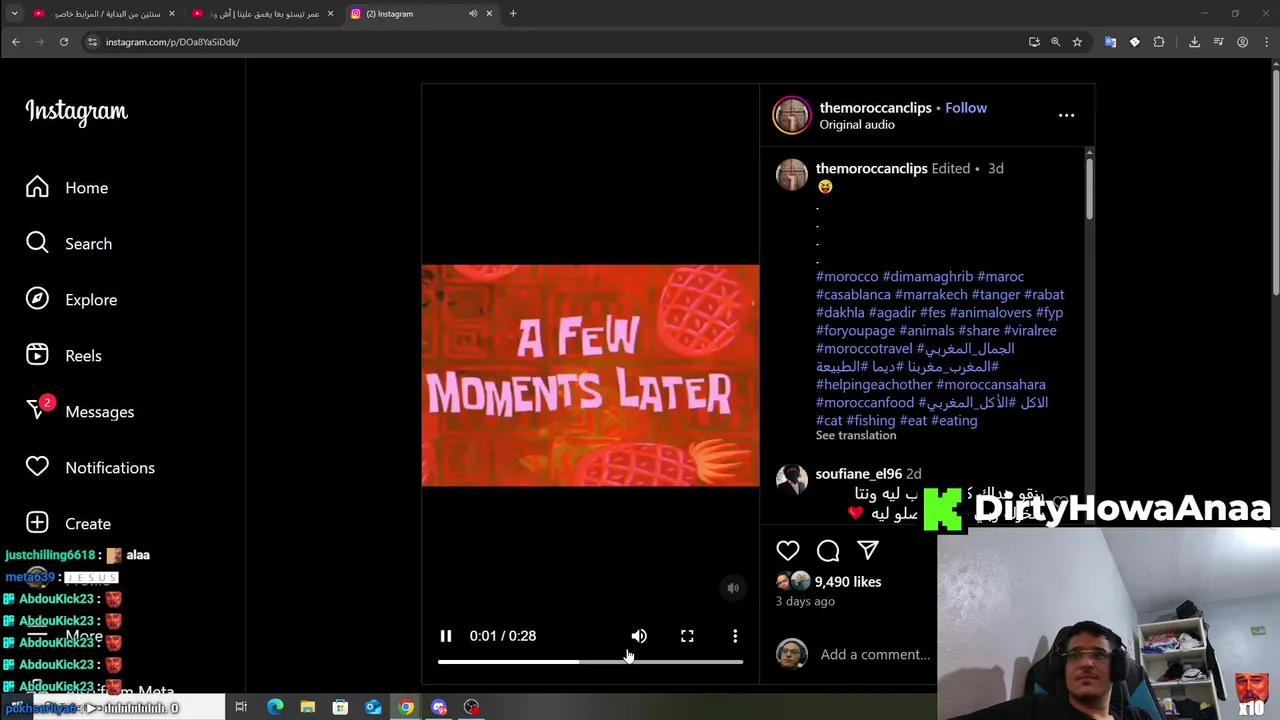Go to the Explore page
The image size is (1280, 720).
click(x=72, y=300)
